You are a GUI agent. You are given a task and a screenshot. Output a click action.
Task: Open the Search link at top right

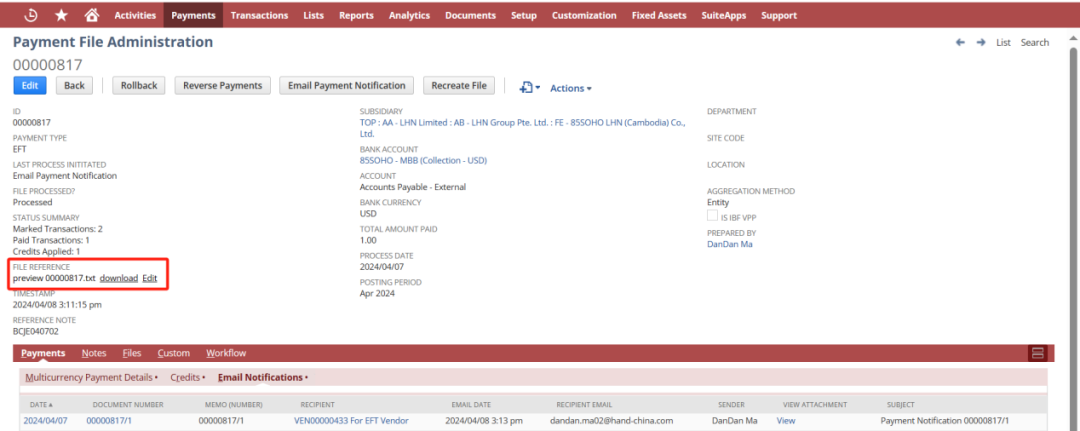[x=1035, y=43]
